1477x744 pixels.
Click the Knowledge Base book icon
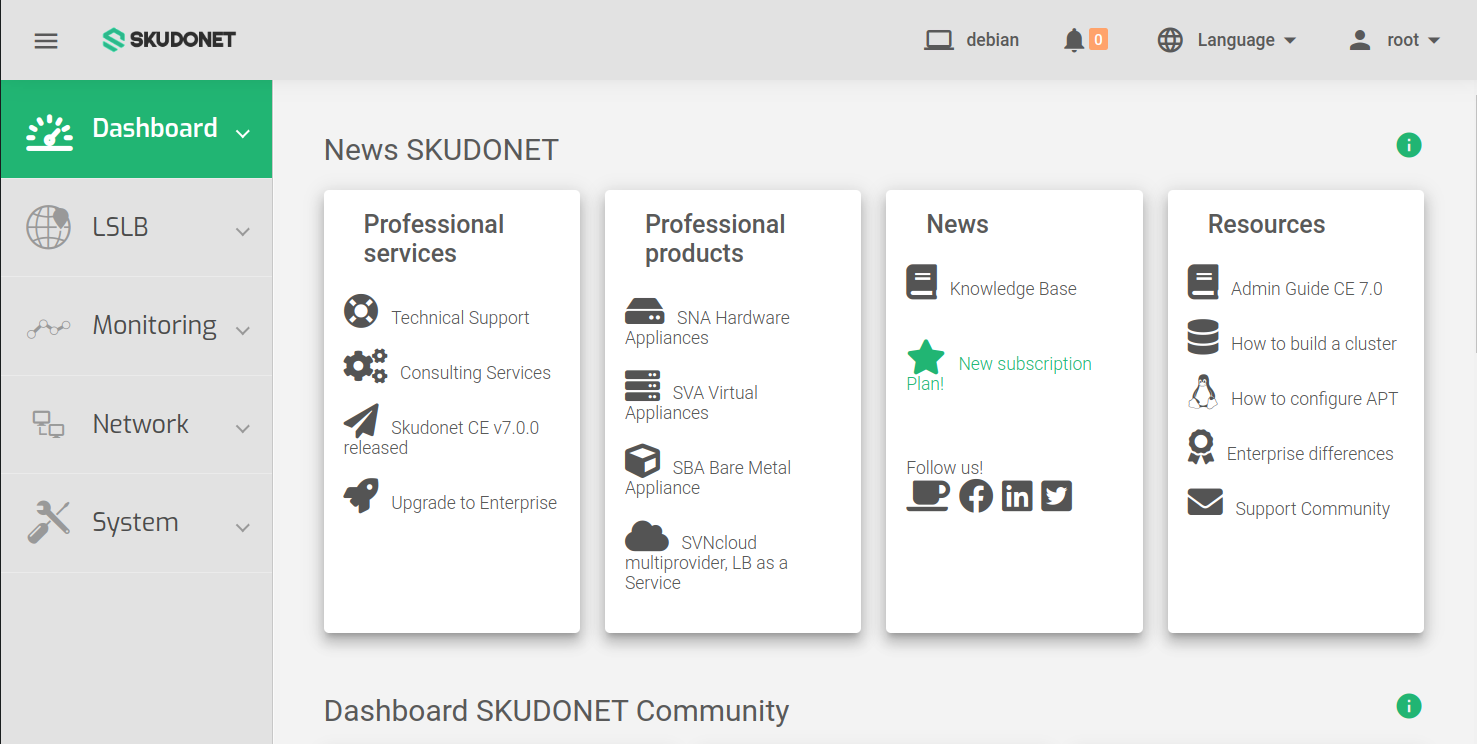click(x=922, y=282)
